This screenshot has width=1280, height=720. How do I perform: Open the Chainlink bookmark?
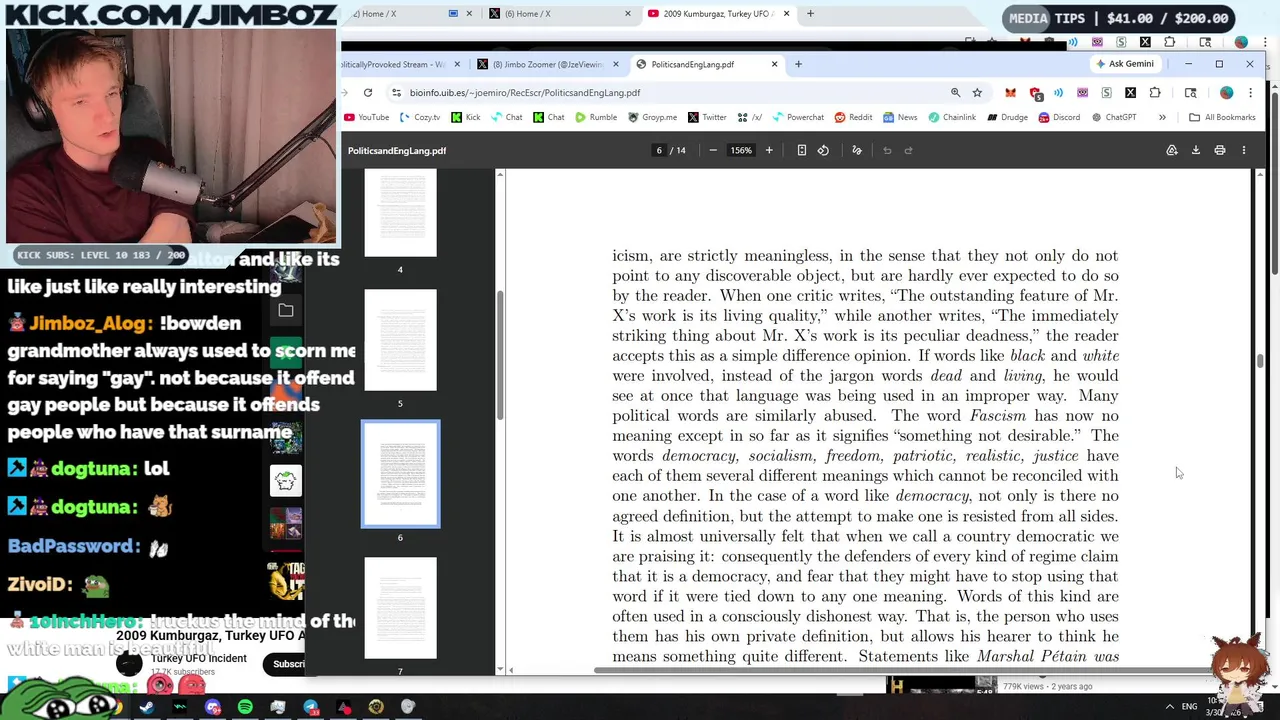(951, 117)
